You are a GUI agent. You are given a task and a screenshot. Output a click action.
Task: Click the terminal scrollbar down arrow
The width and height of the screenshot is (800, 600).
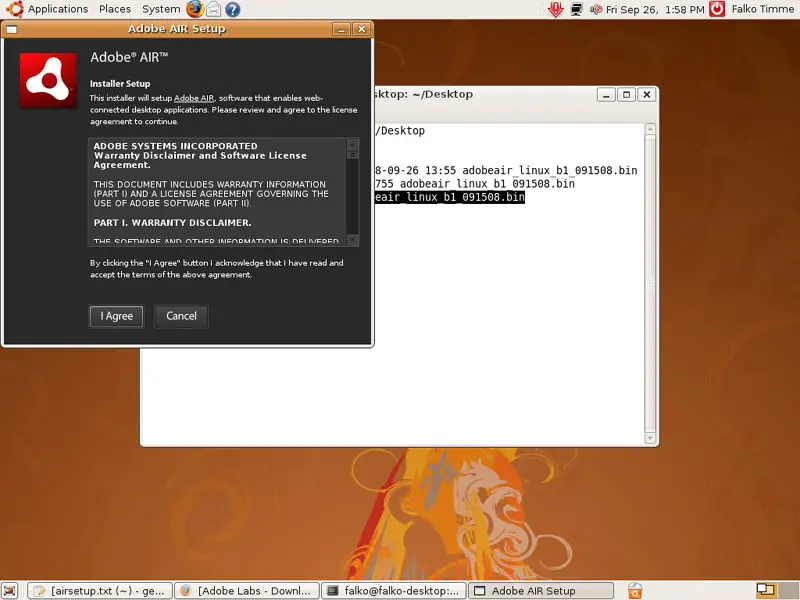click(650, 438)
